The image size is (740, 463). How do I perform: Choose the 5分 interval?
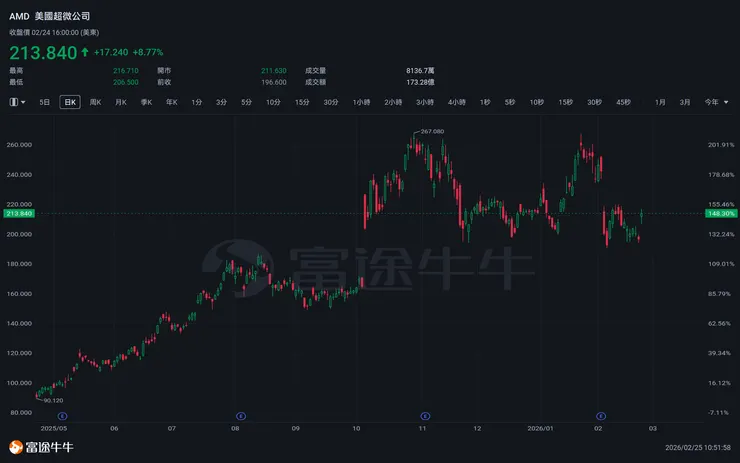point(246,102)
